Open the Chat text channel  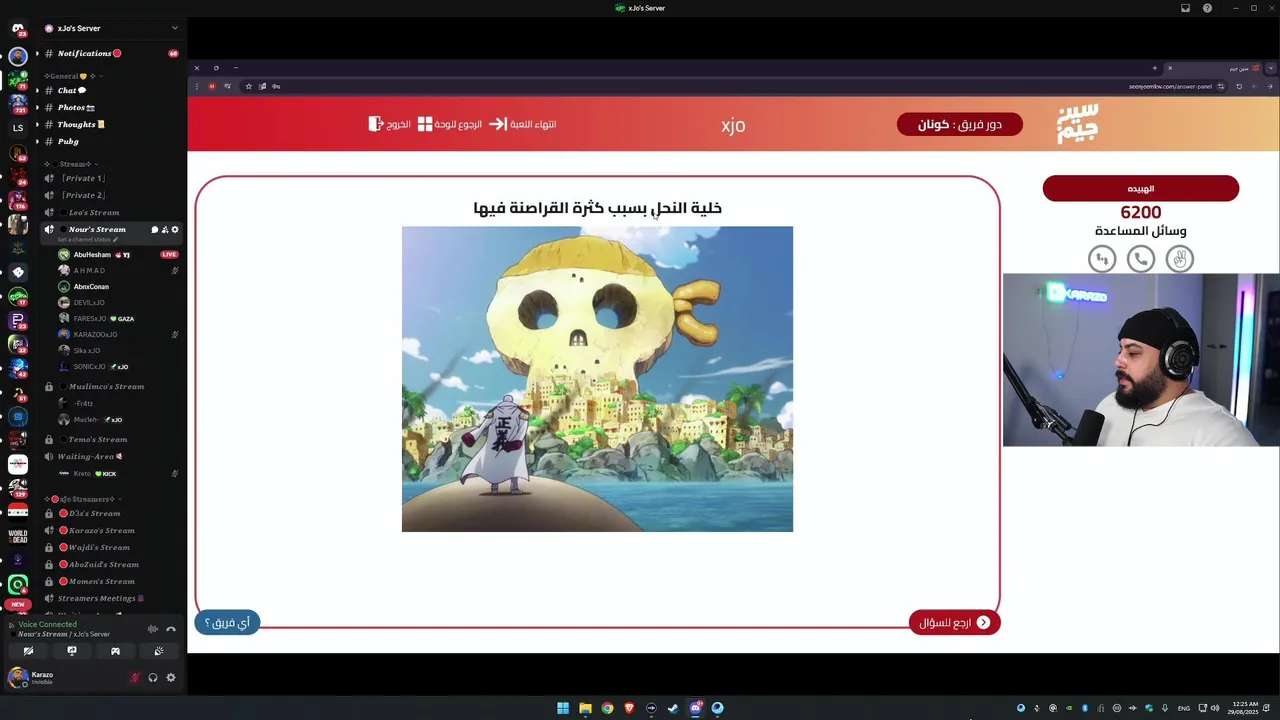110,90
